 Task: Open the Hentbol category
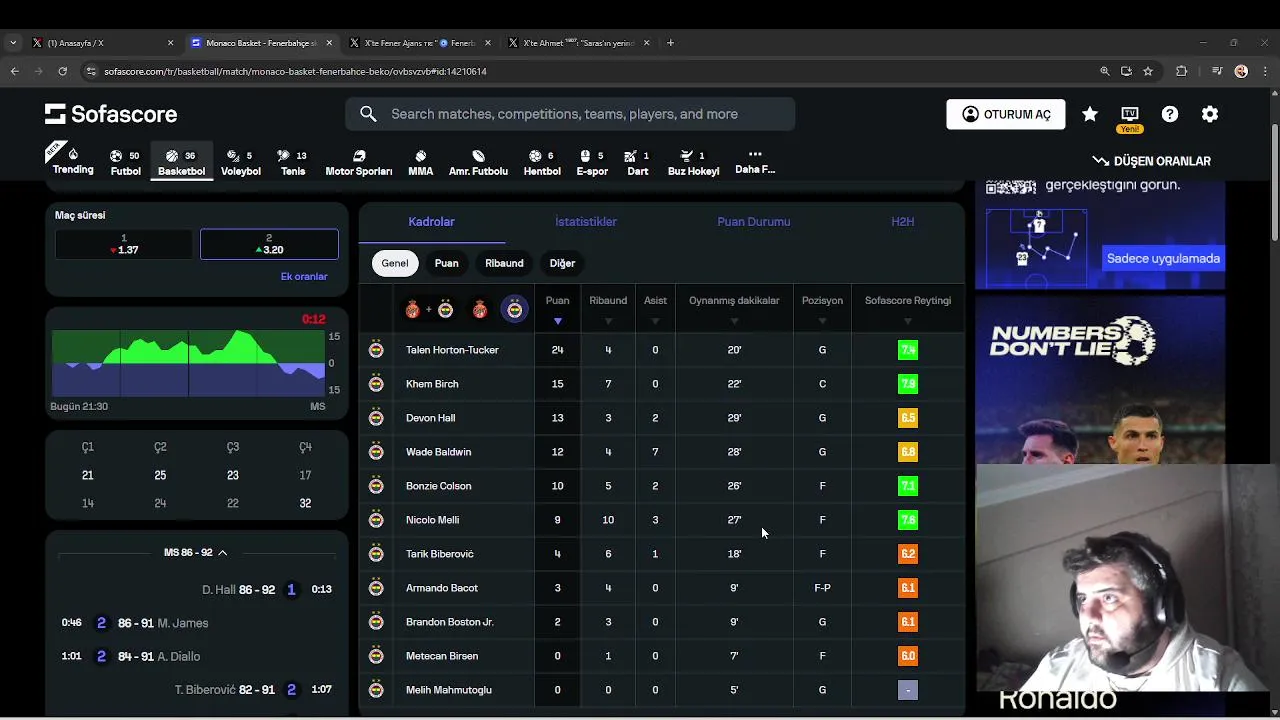tap(542, 162)
